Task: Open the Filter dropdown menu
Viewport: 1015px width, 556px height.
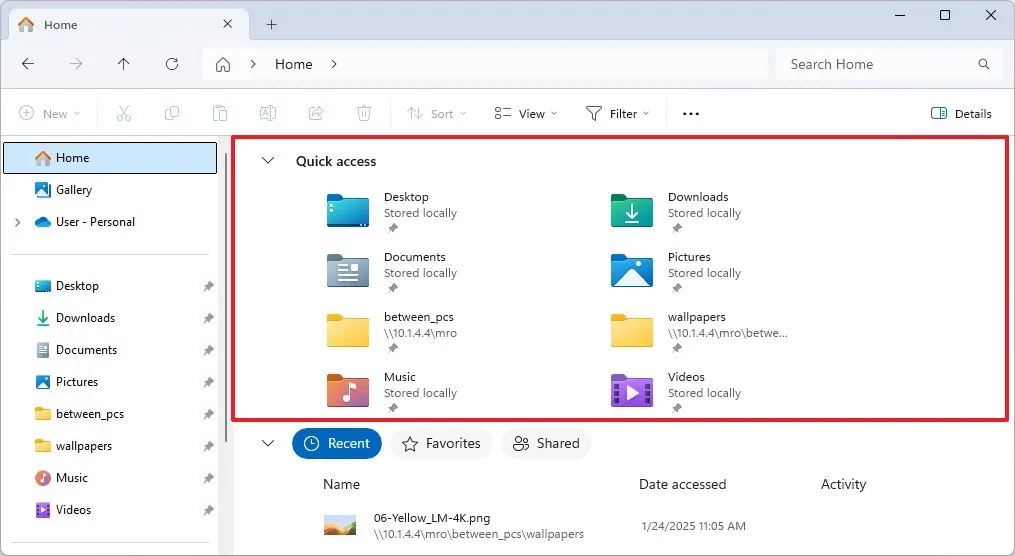Action: click(618, 113)
